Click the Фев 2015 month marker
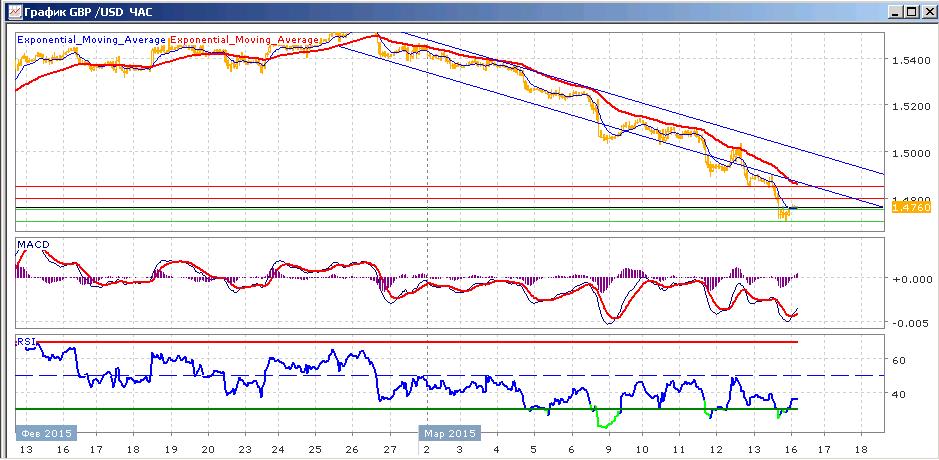This screenshot has height=460, width=939. pos(46,433)
